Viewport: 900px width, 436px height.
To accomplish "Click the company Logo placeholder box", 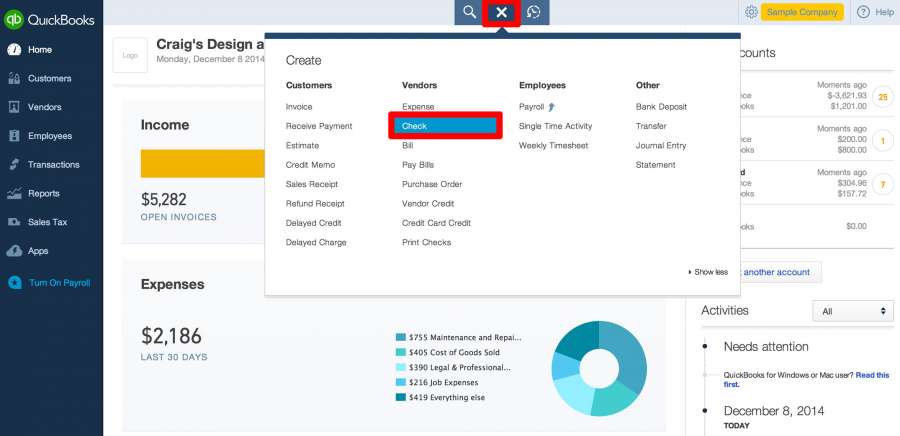I will click(130, 56).
